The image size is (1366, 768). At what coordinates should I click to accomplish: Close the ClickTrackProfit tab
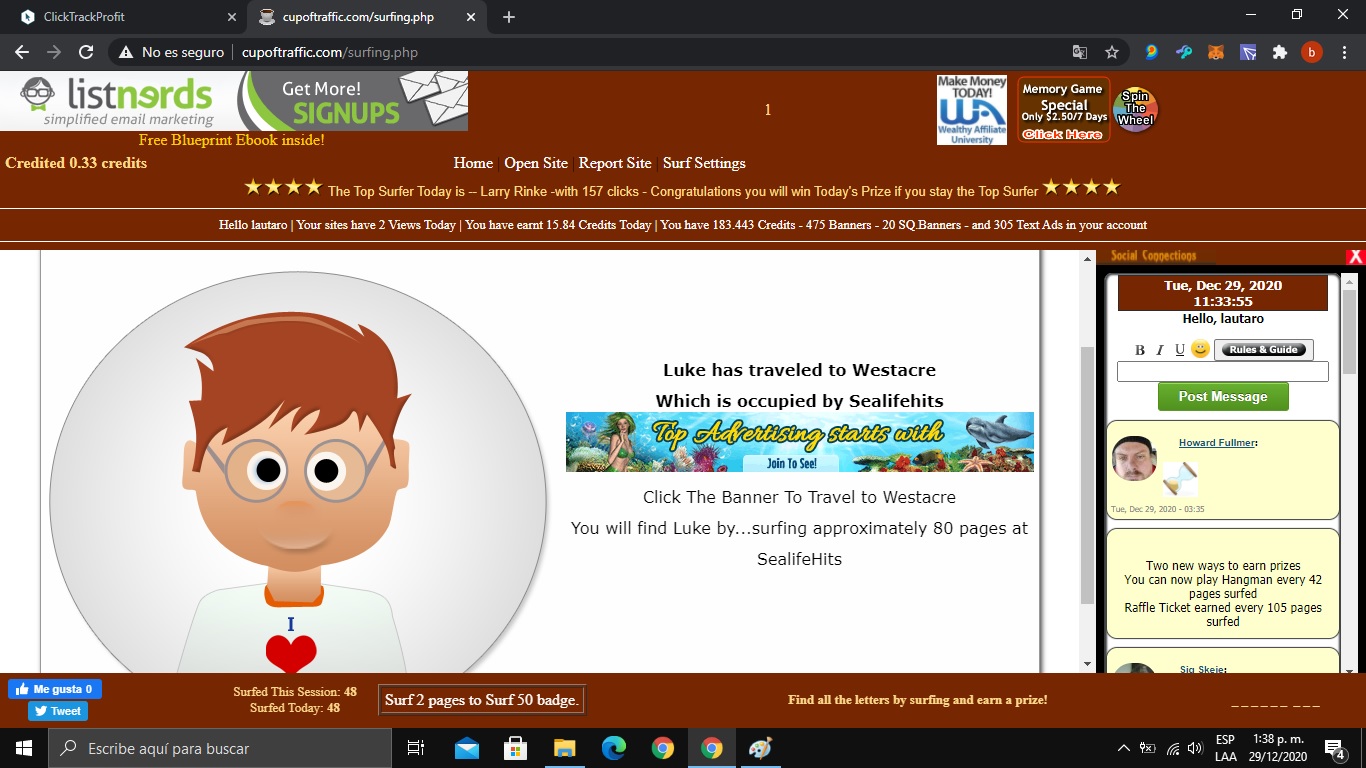pyautogui.click(x=231, y=17)
